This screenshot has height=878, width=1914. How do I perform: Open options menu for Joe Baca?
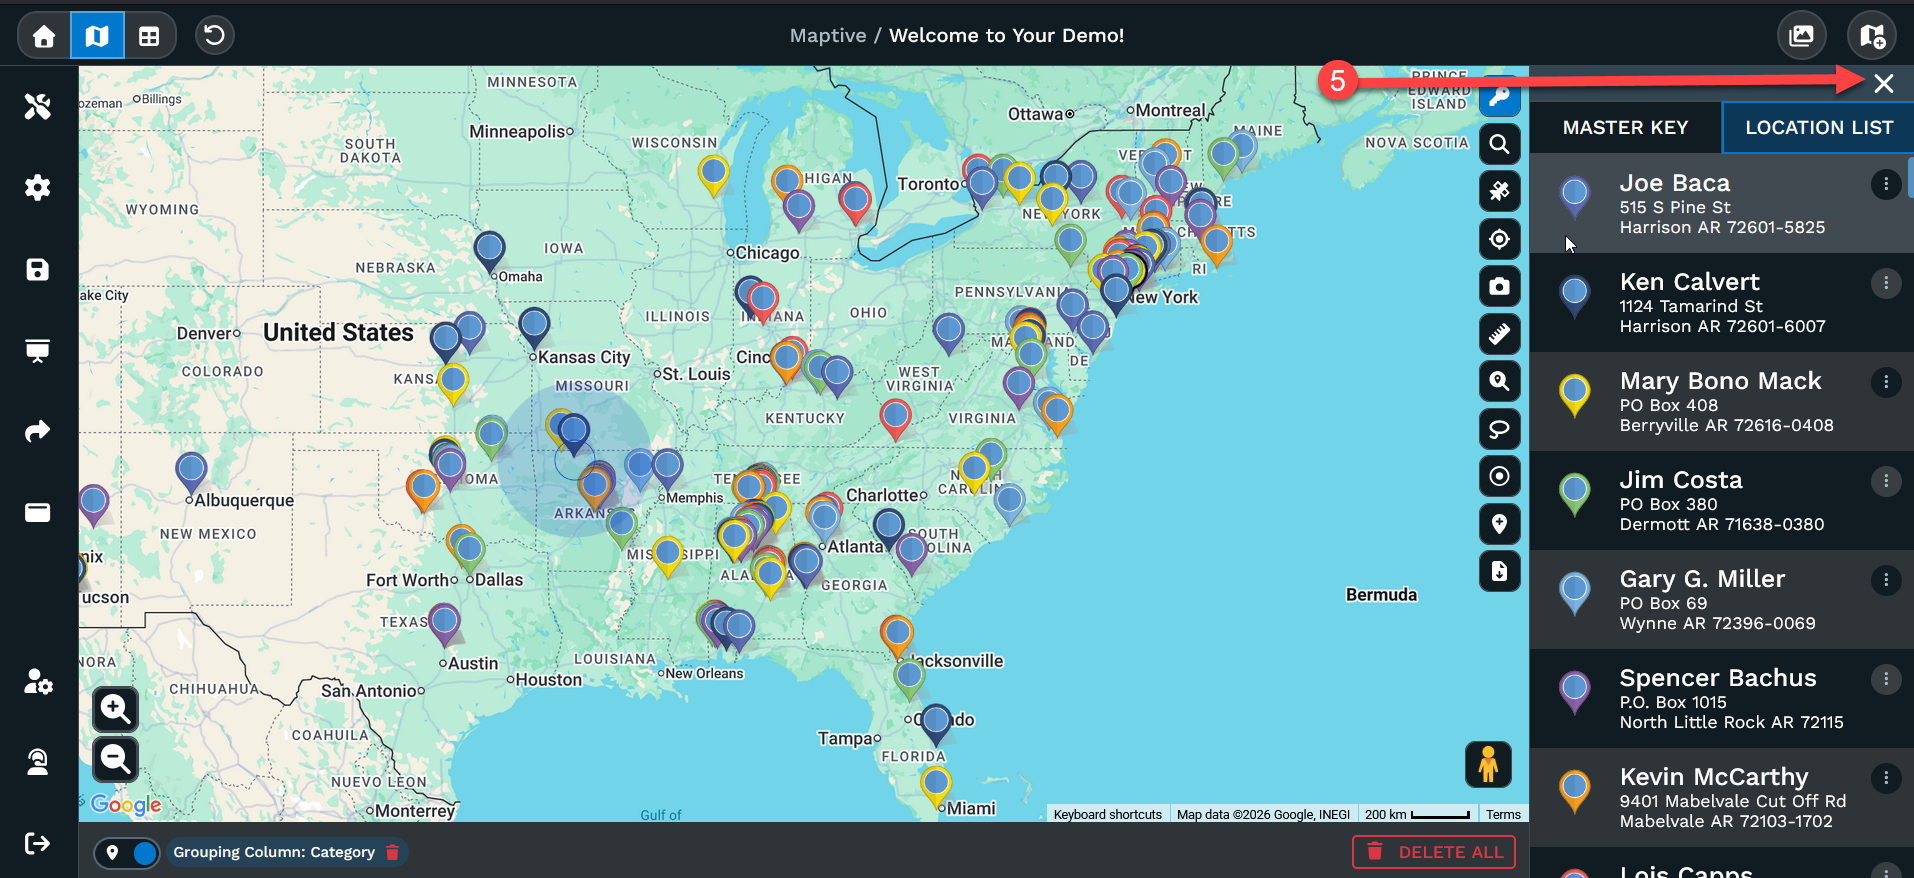(1885, 184)
